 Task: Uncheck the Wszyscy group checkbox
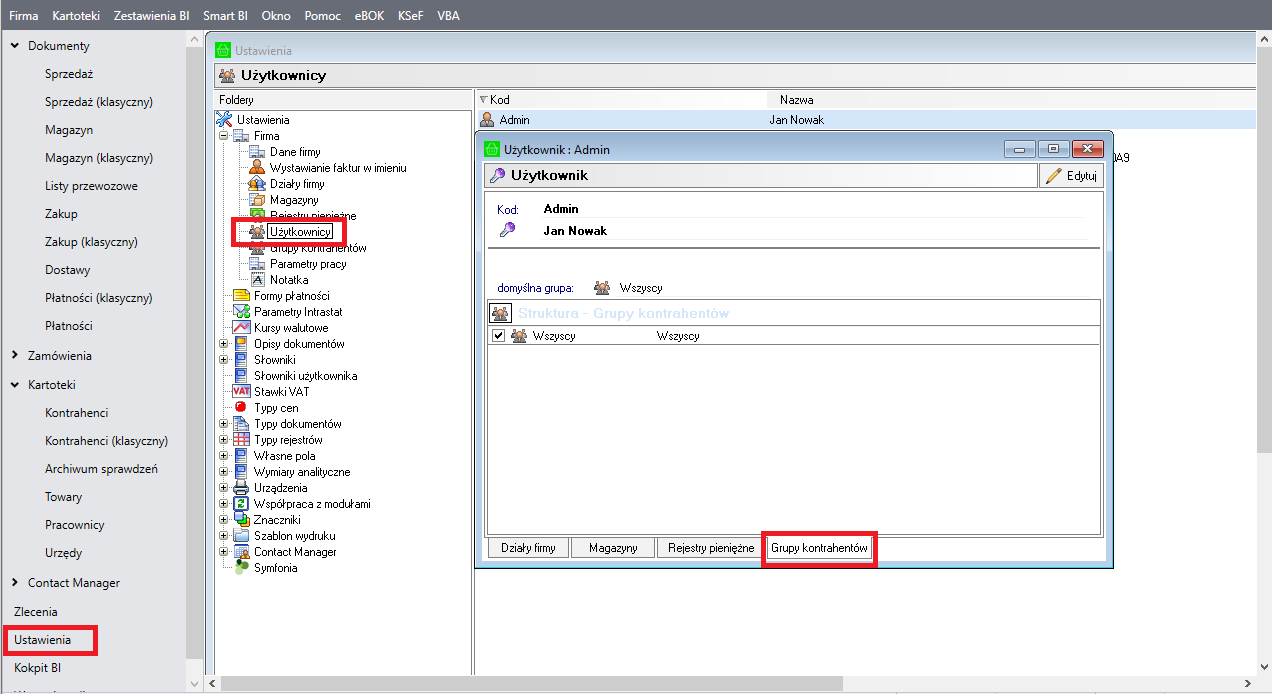coord(498,336)
